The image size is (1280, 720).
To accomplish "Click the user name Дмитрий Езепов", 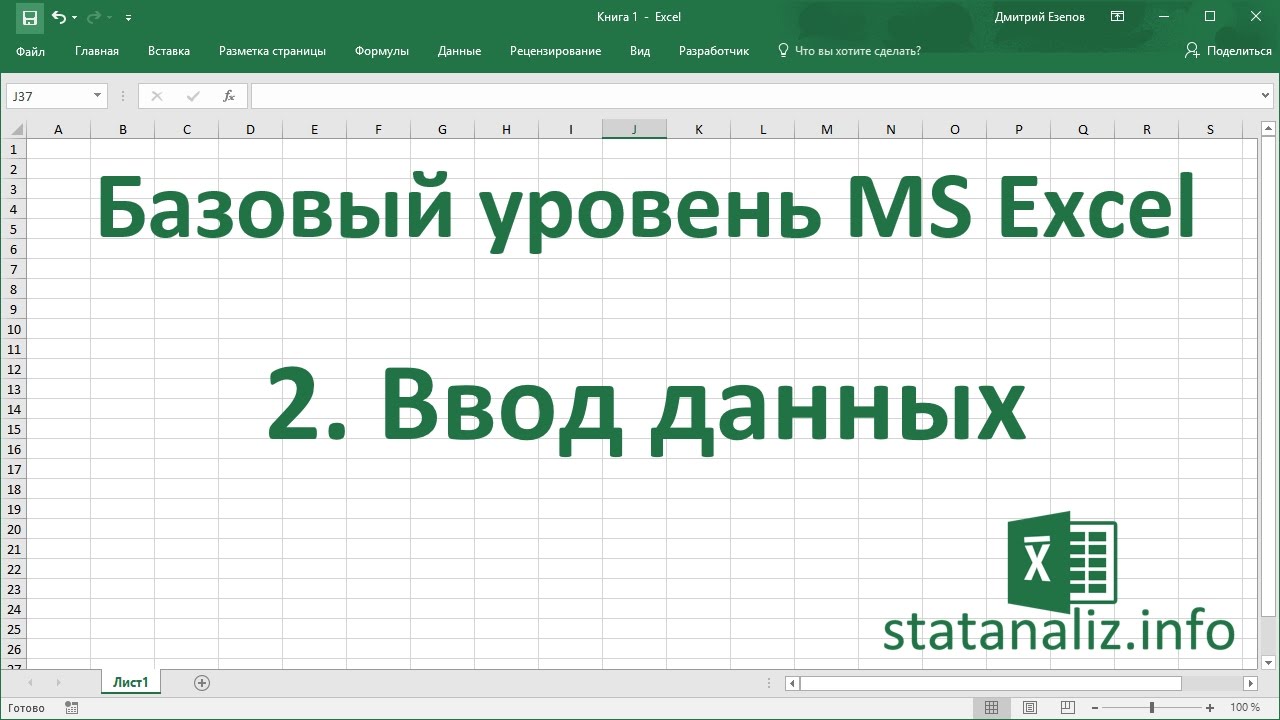I will (x=1040, y=17).
